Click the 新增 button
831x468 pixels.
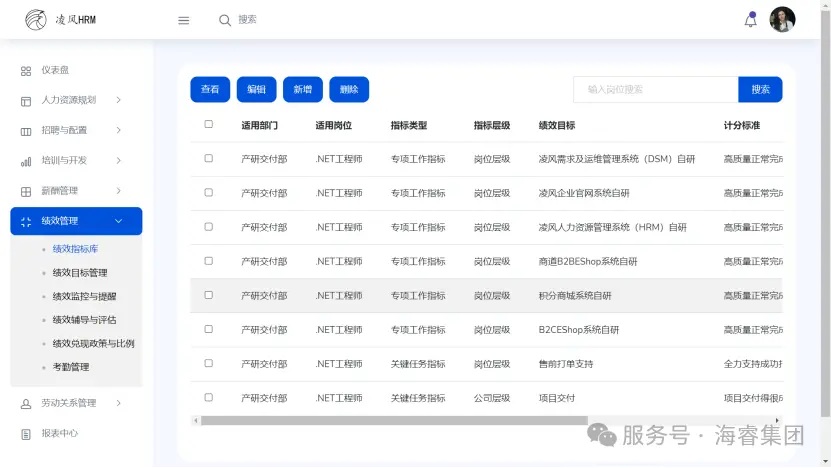coord(302,89)
